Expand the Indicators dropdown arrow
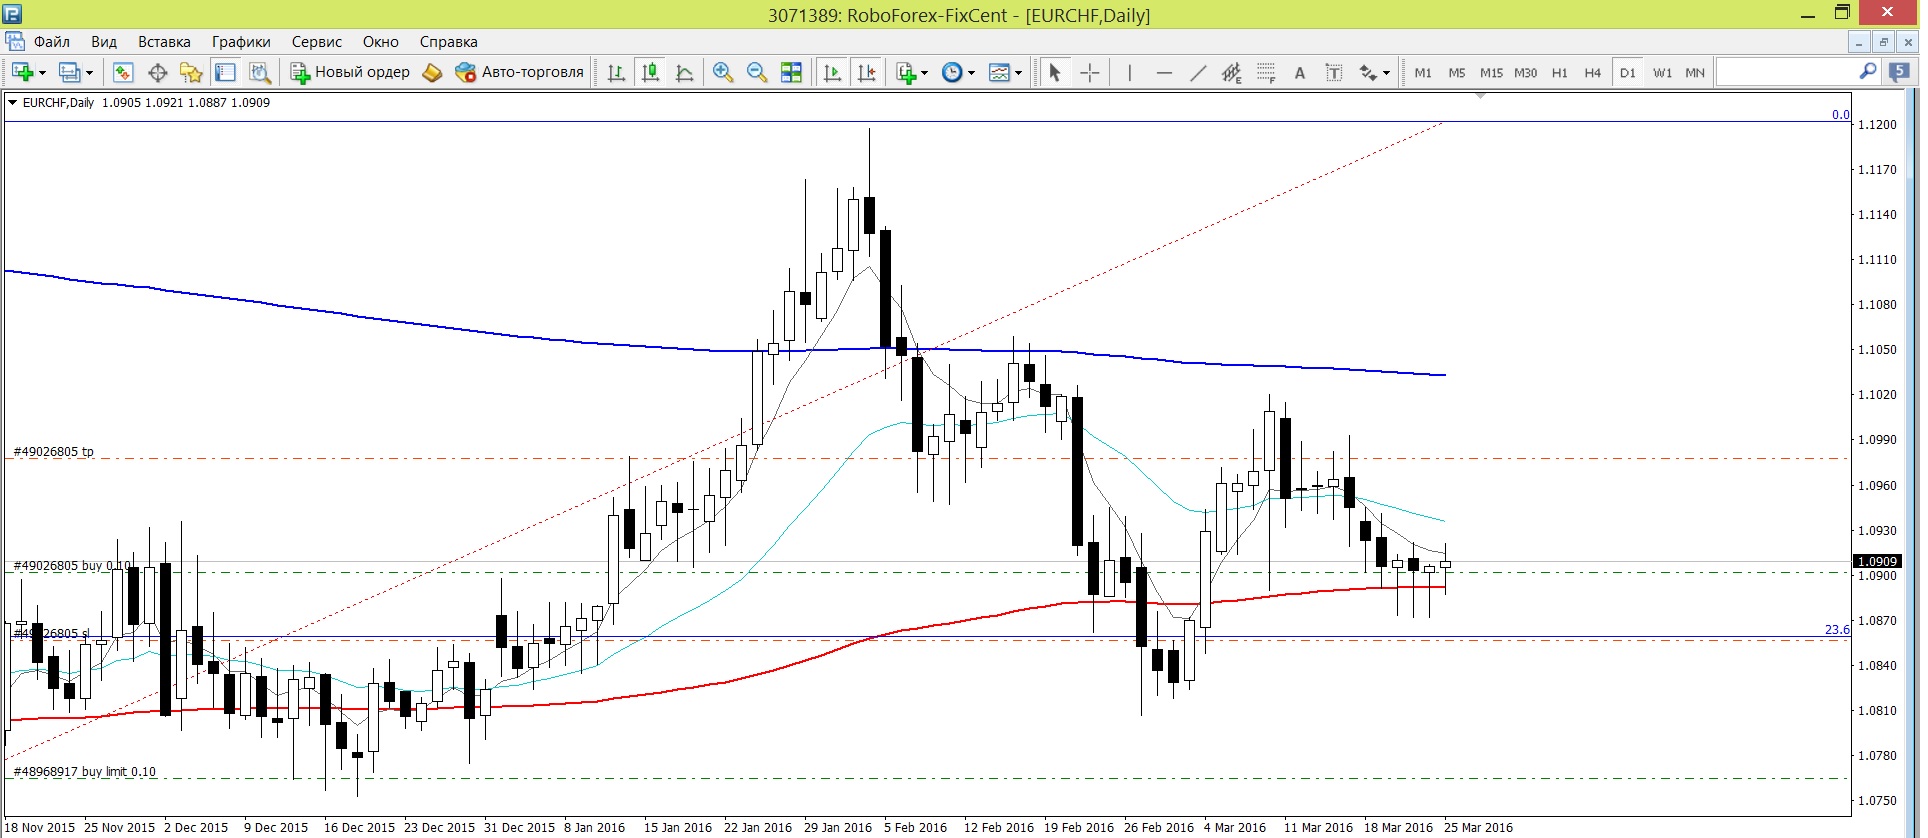Viewport: 1928px width, 838px height. [x=924, y=73]
